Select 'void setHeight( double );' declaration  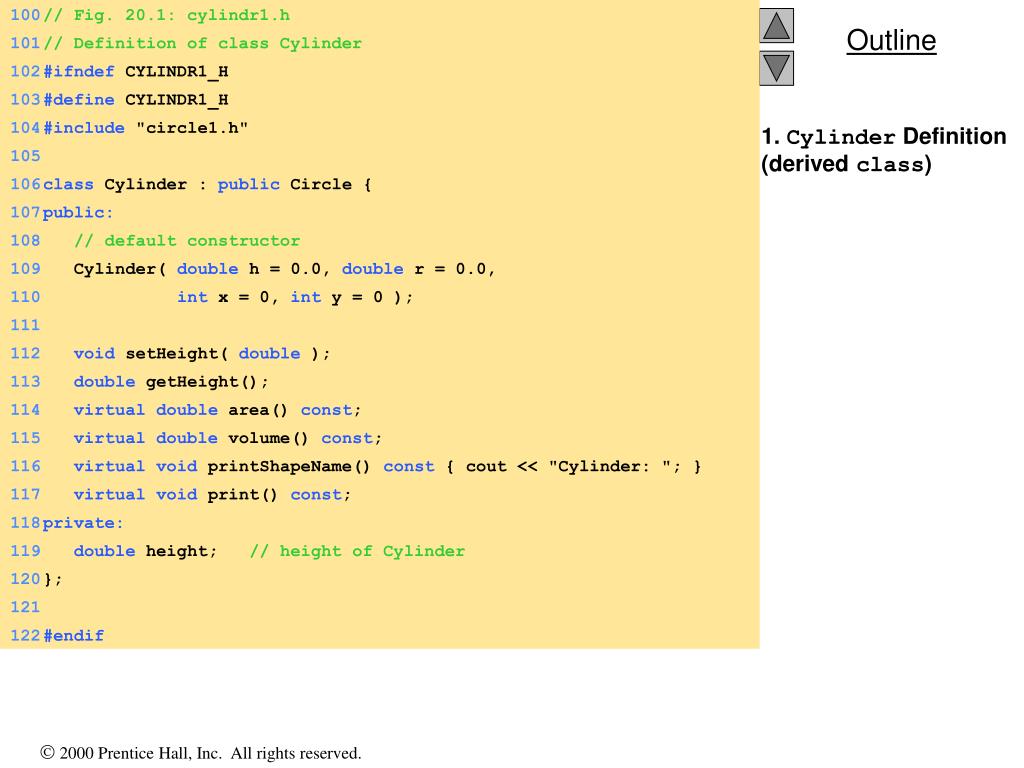[202, 353]
